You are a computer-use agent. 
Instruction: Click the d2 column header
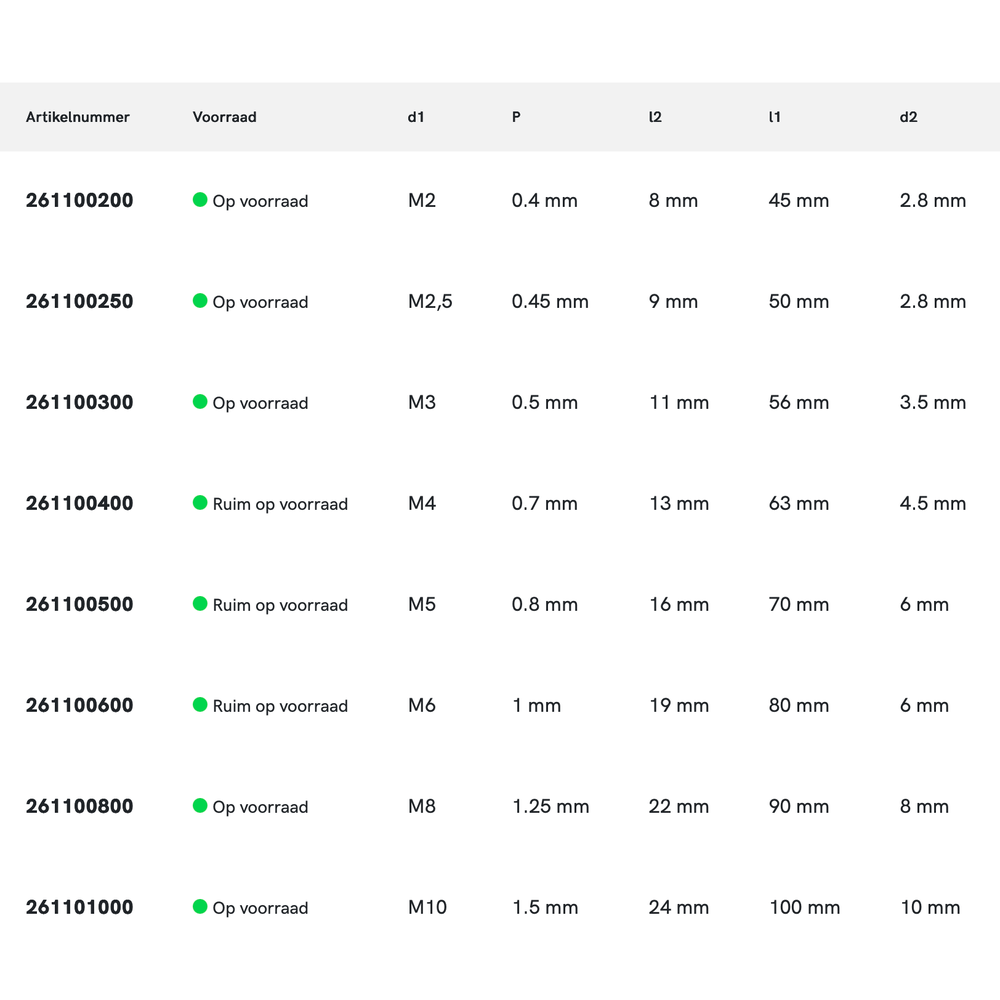908,117
